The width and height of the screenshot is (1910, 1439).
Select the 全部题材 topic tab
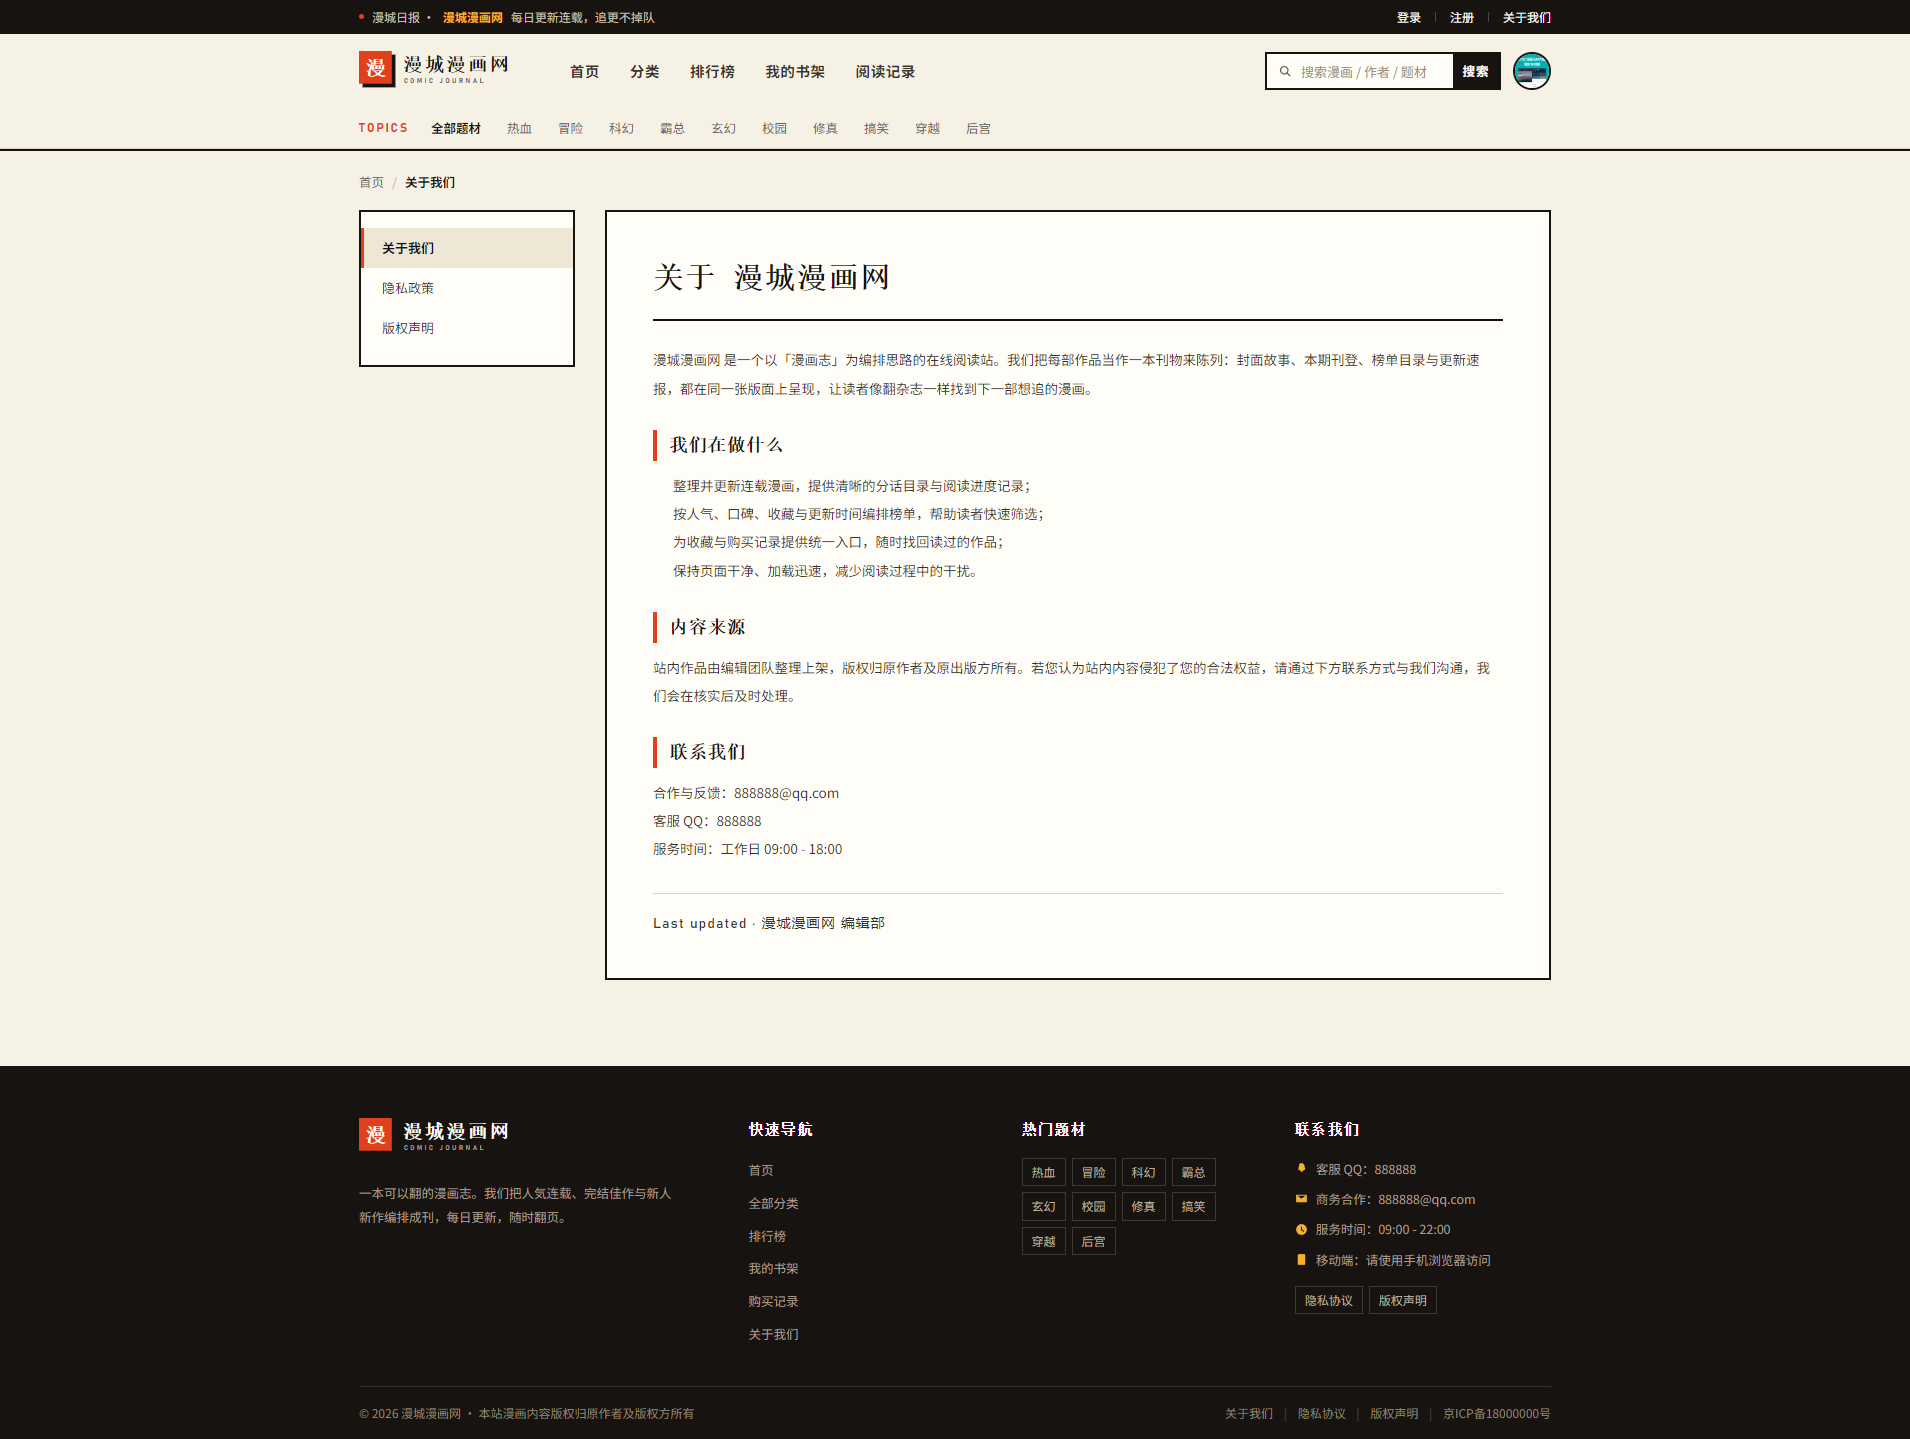456,129
